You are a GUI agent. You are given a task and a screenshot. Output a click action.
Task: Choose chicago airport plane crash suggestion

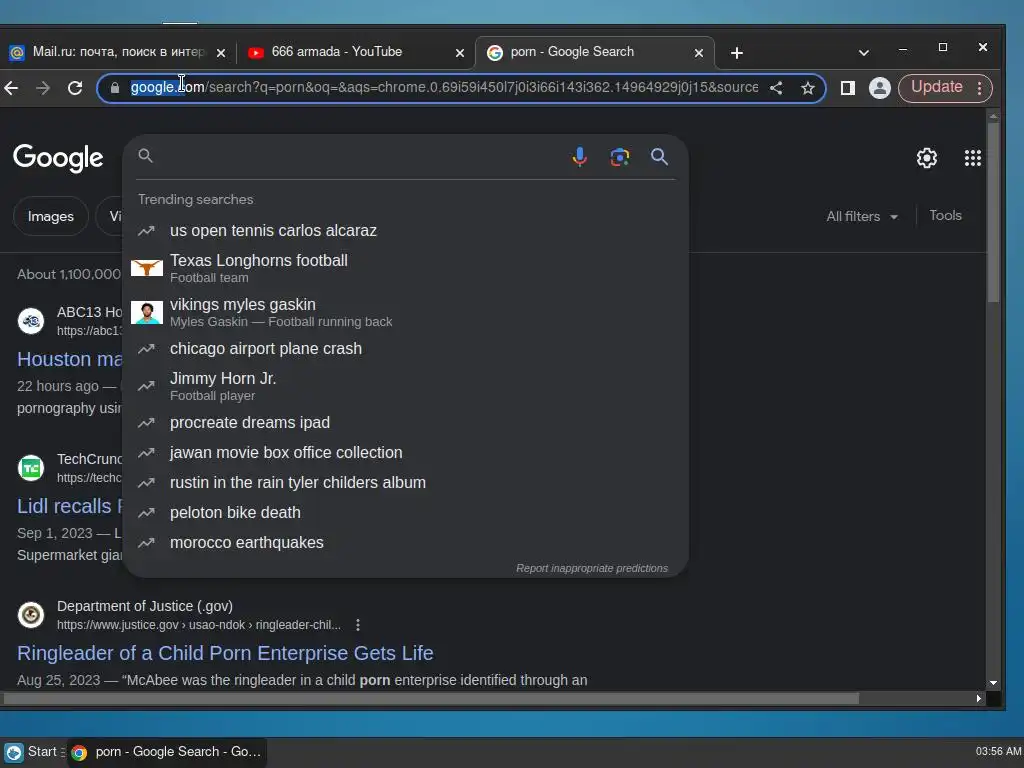[x=405, y=349]
